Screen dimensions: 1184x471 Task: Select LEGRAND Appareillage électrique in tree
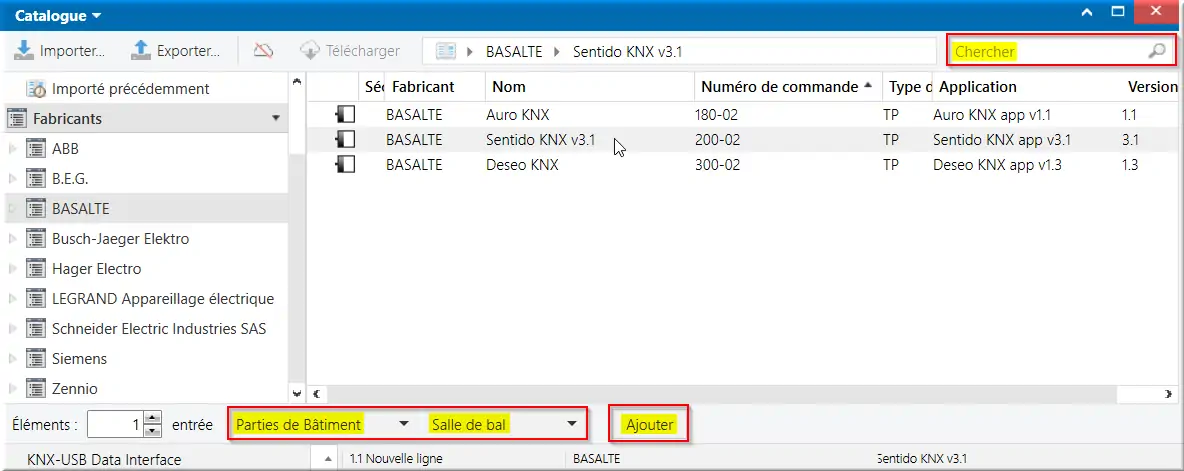coord(163,299)
